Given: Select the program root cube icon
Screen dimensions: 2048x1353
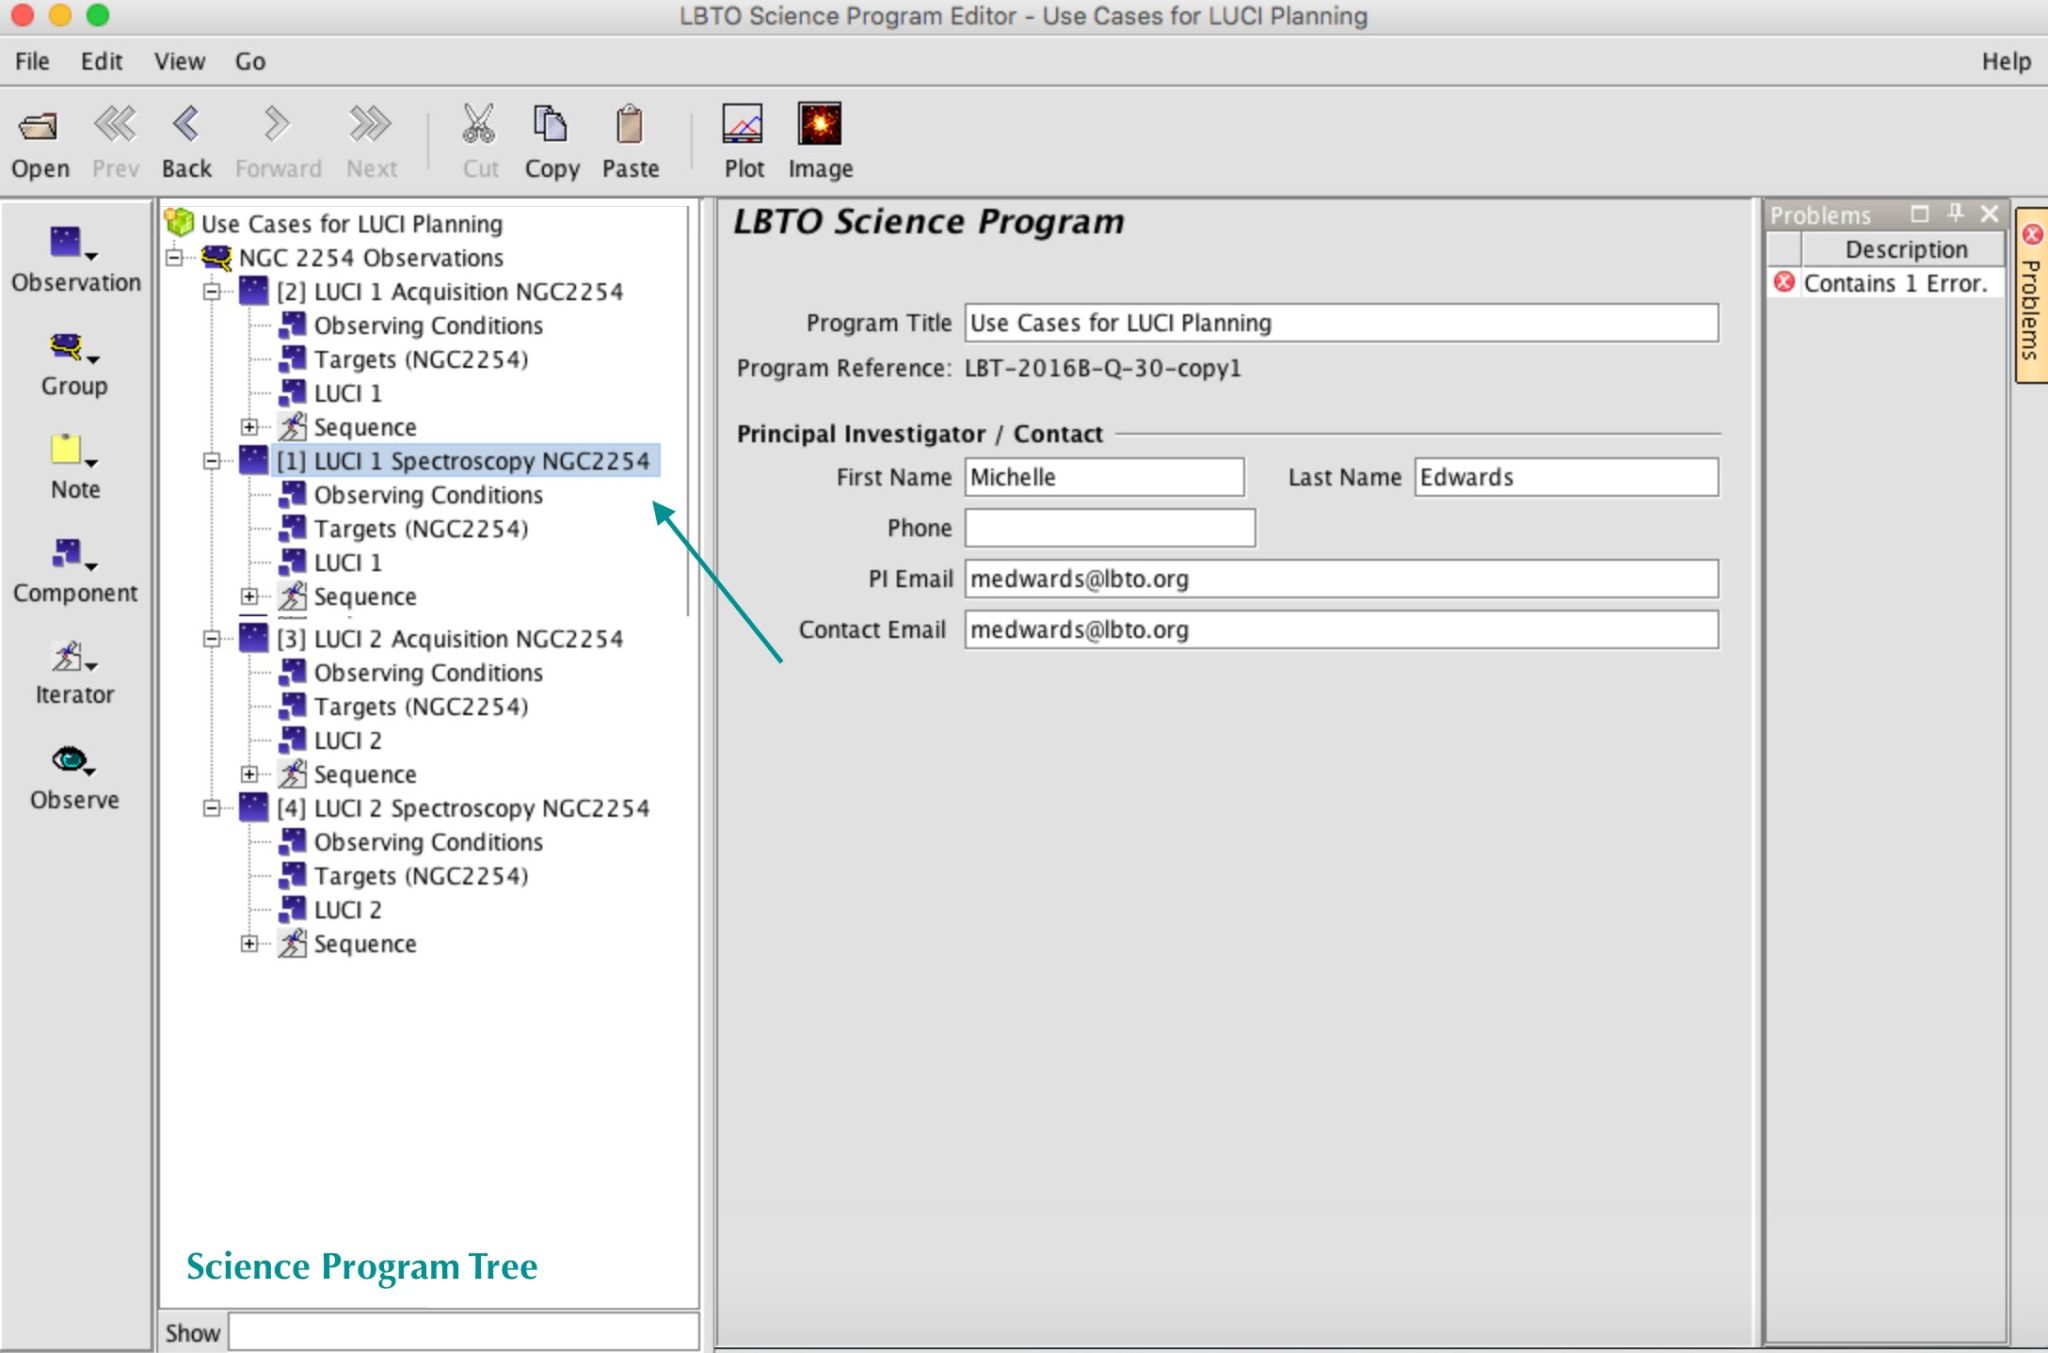Looking at the screenshot, I should [179, 222].
